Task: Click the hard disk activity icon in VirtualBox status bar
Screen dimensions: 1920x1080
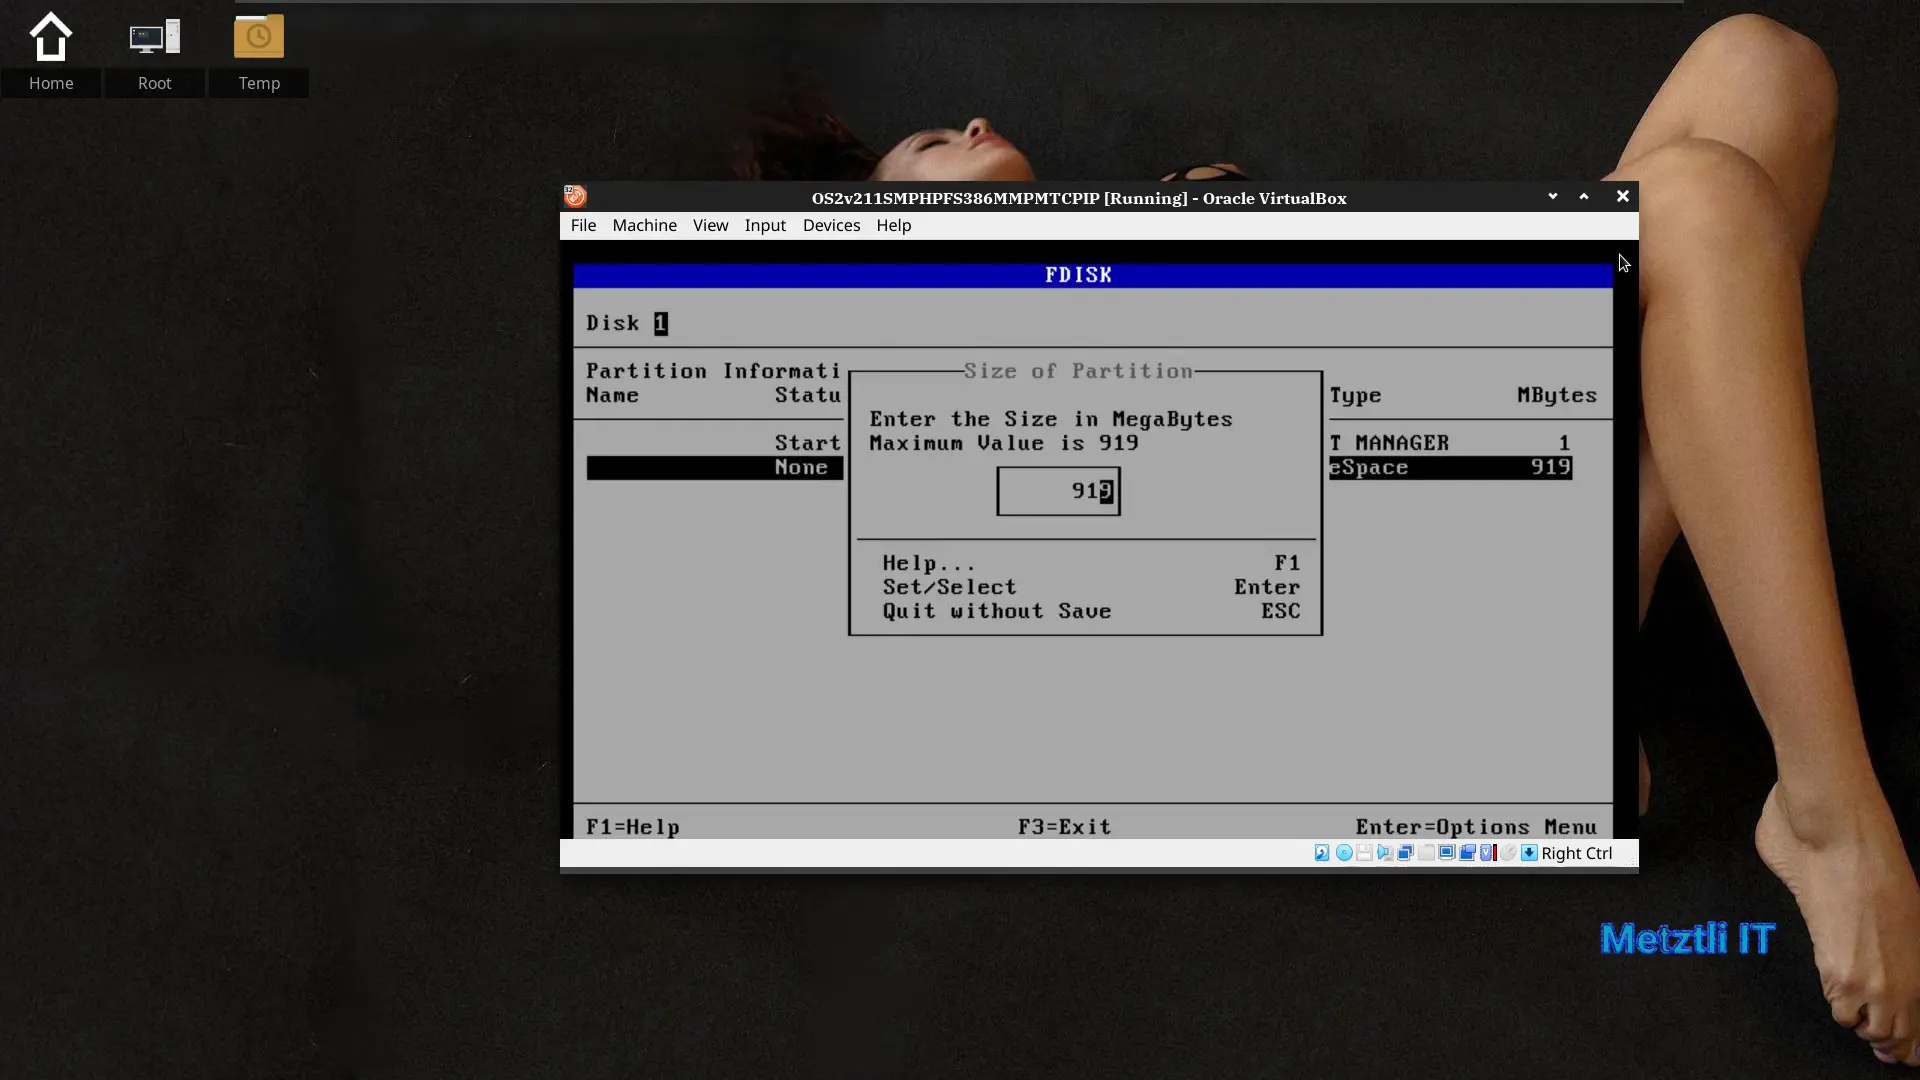Action: (1322, 853)
